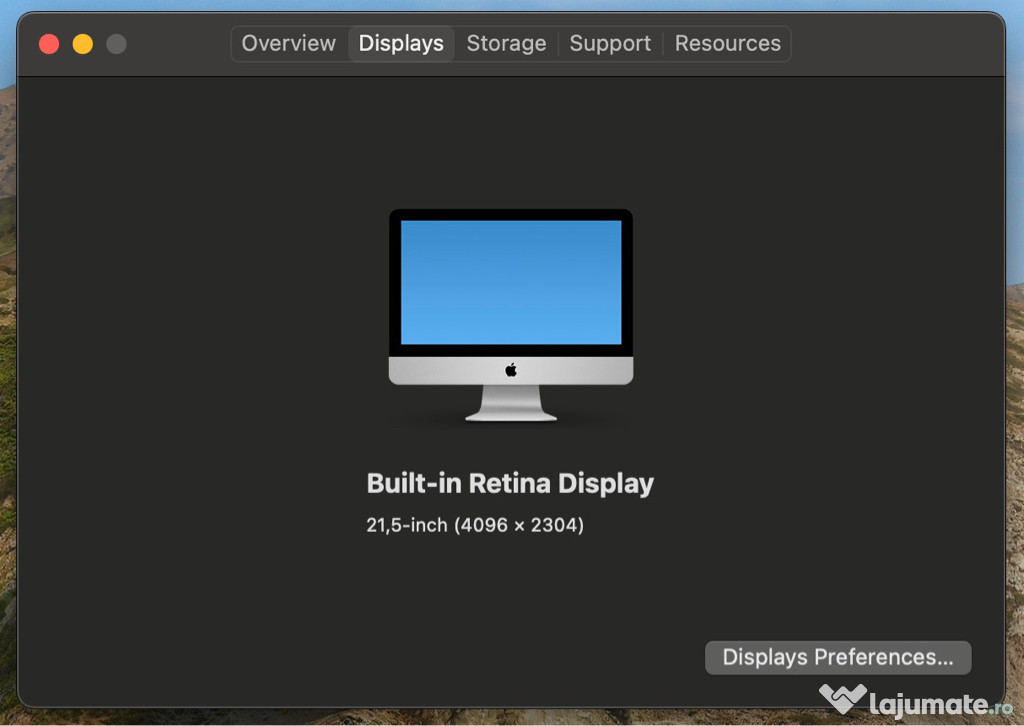This screenshot has height=726, width=1024.
Task: Select the Displays tab
Action: tap(401, 44)
